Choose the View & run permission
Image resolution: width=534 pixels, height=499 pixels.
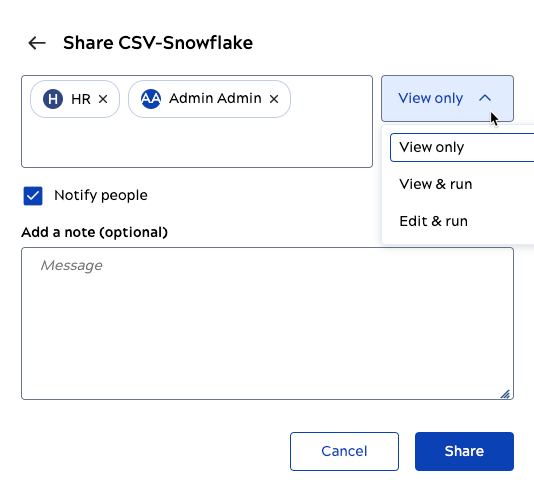click(x=436, y=184)
